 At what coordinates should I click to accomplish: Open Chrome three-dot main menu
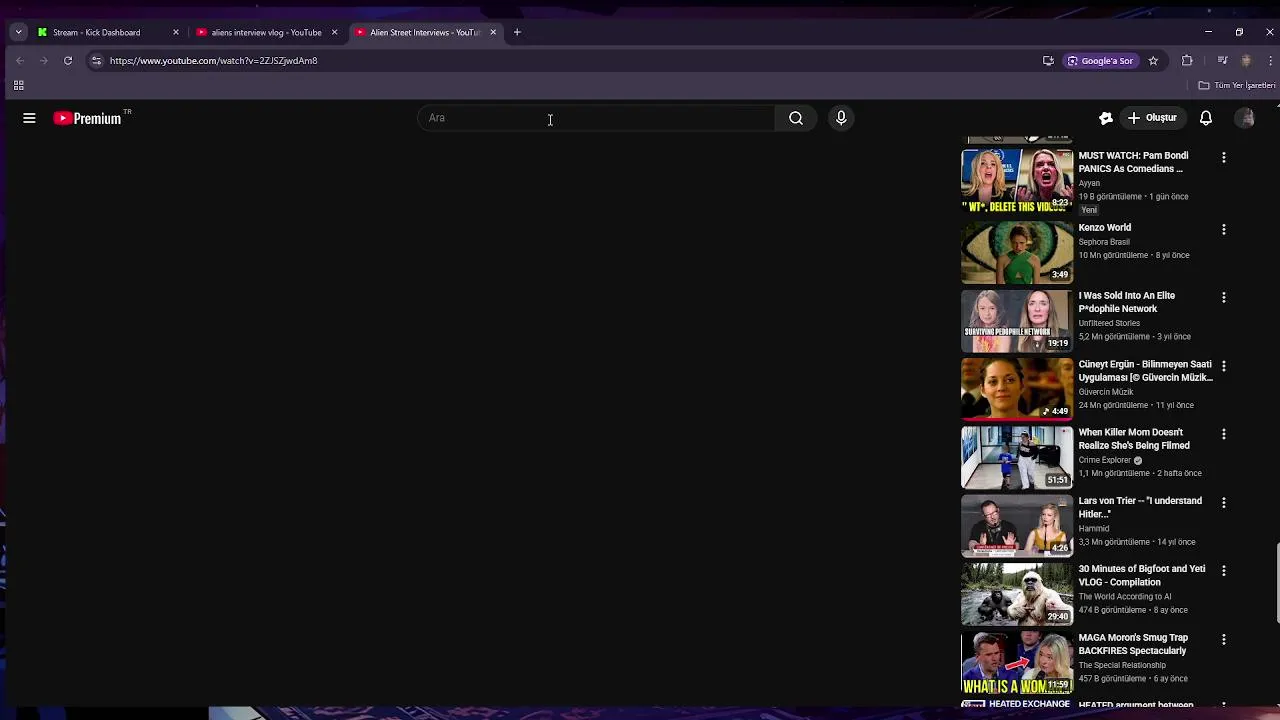[1270, 61]
